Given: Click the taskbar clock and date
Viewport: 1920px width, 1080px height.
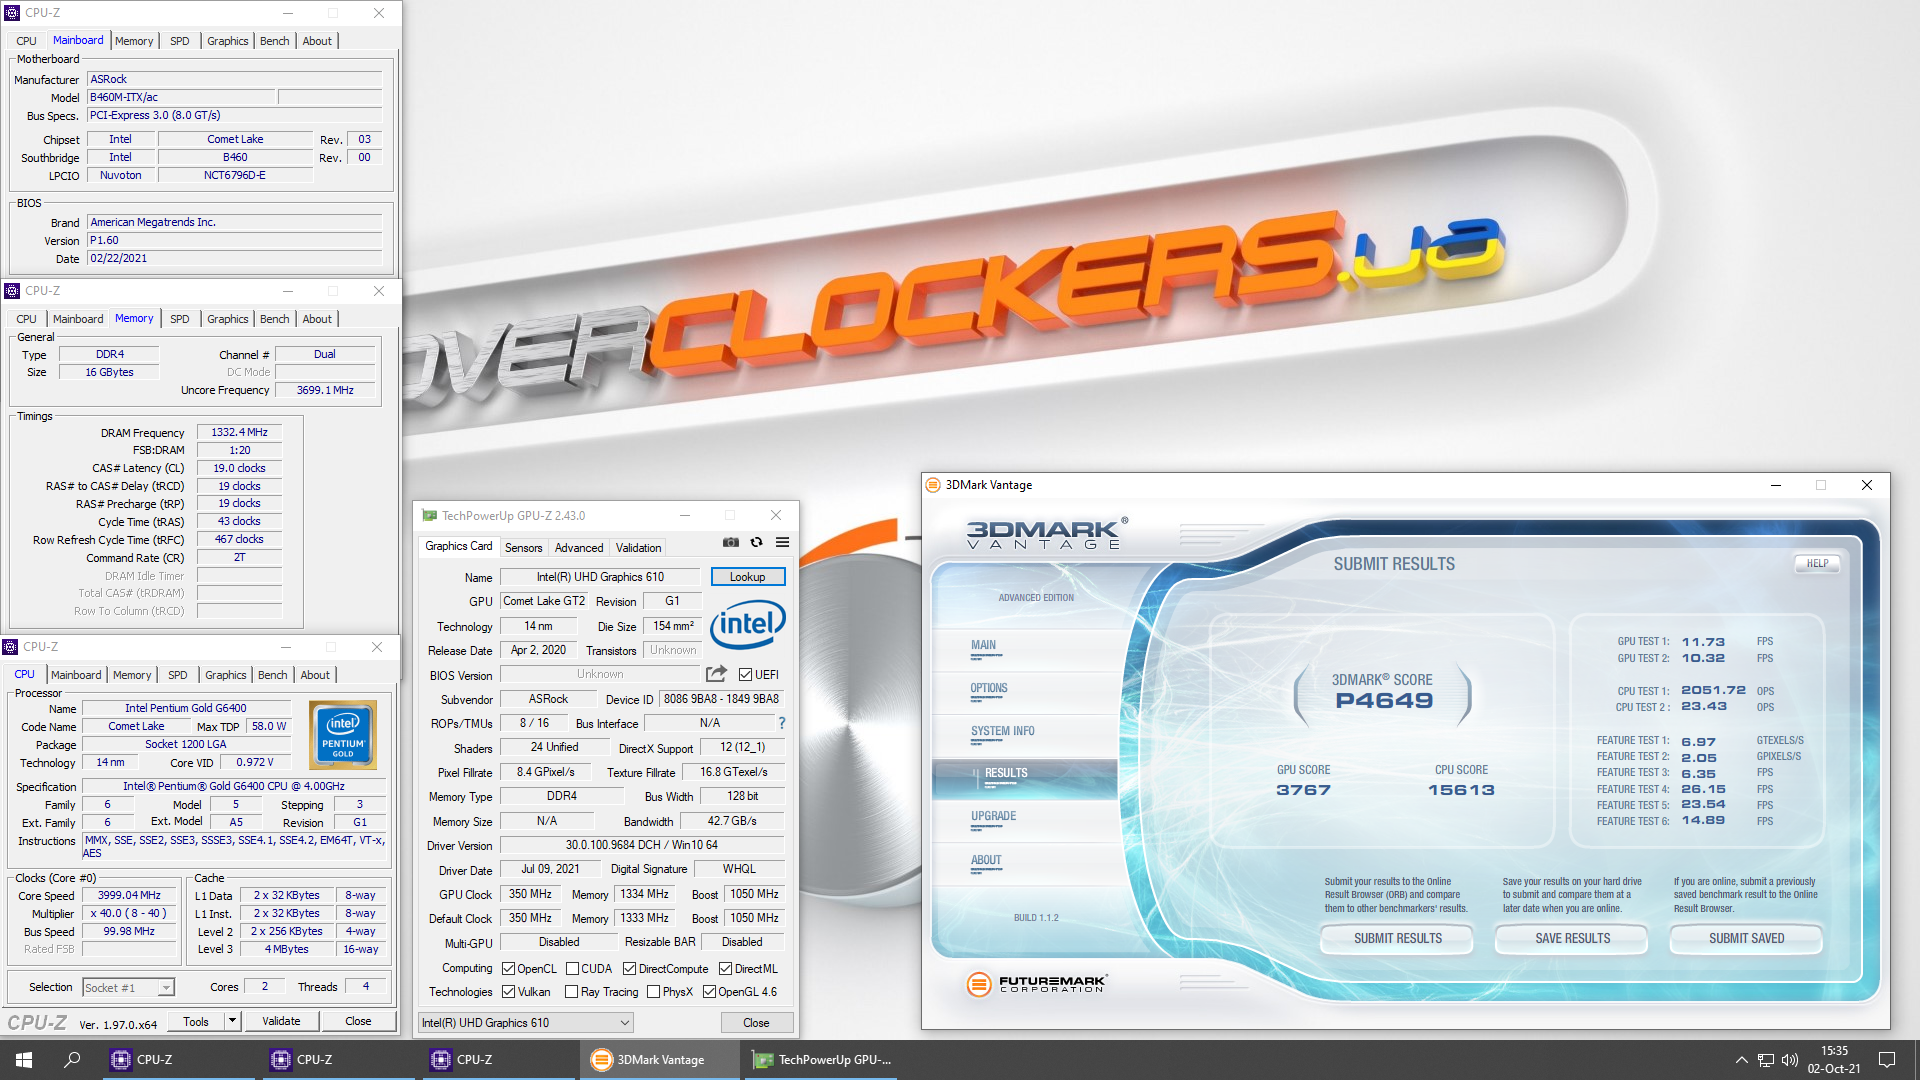Looking at the screenshot, I should (x=1834, y=1060).
